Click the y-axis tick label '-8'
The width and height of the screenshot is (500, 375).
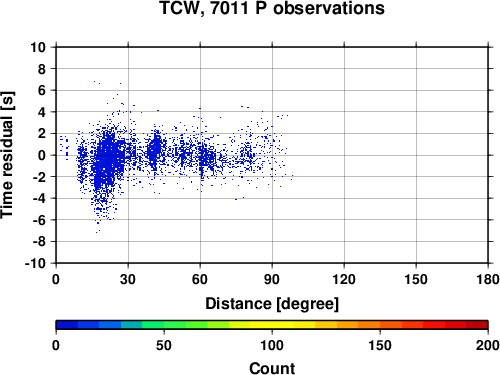[39, 242]
